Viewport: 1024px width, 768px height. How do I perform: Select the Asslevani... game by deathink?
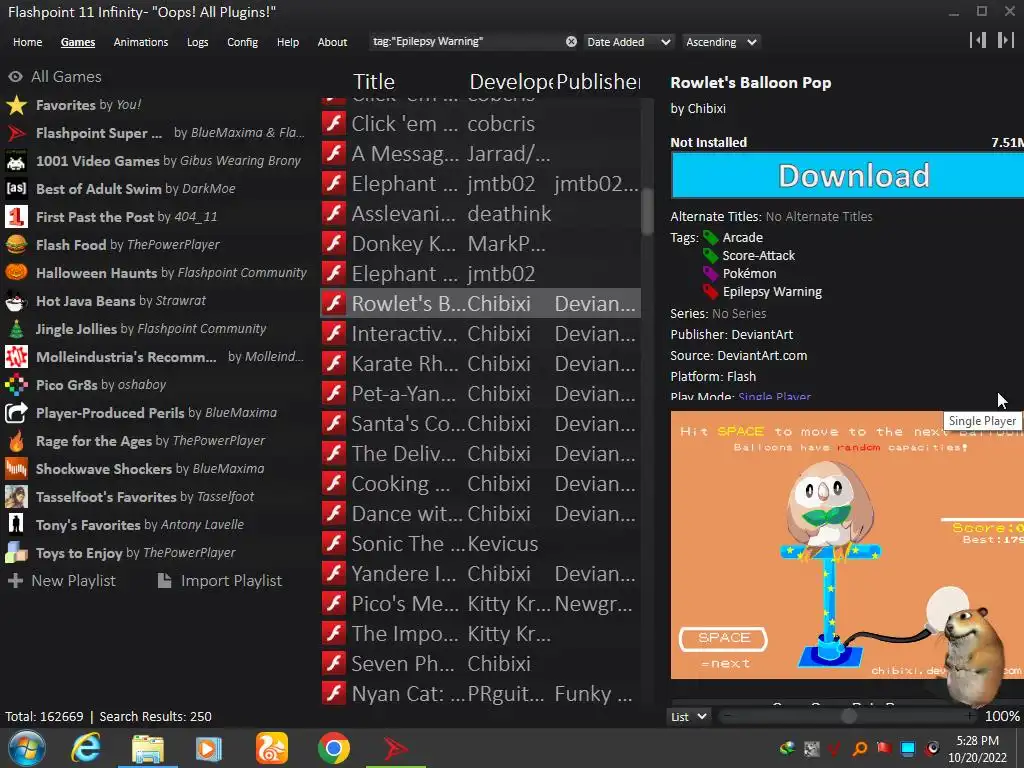click(x=481, y=214)
